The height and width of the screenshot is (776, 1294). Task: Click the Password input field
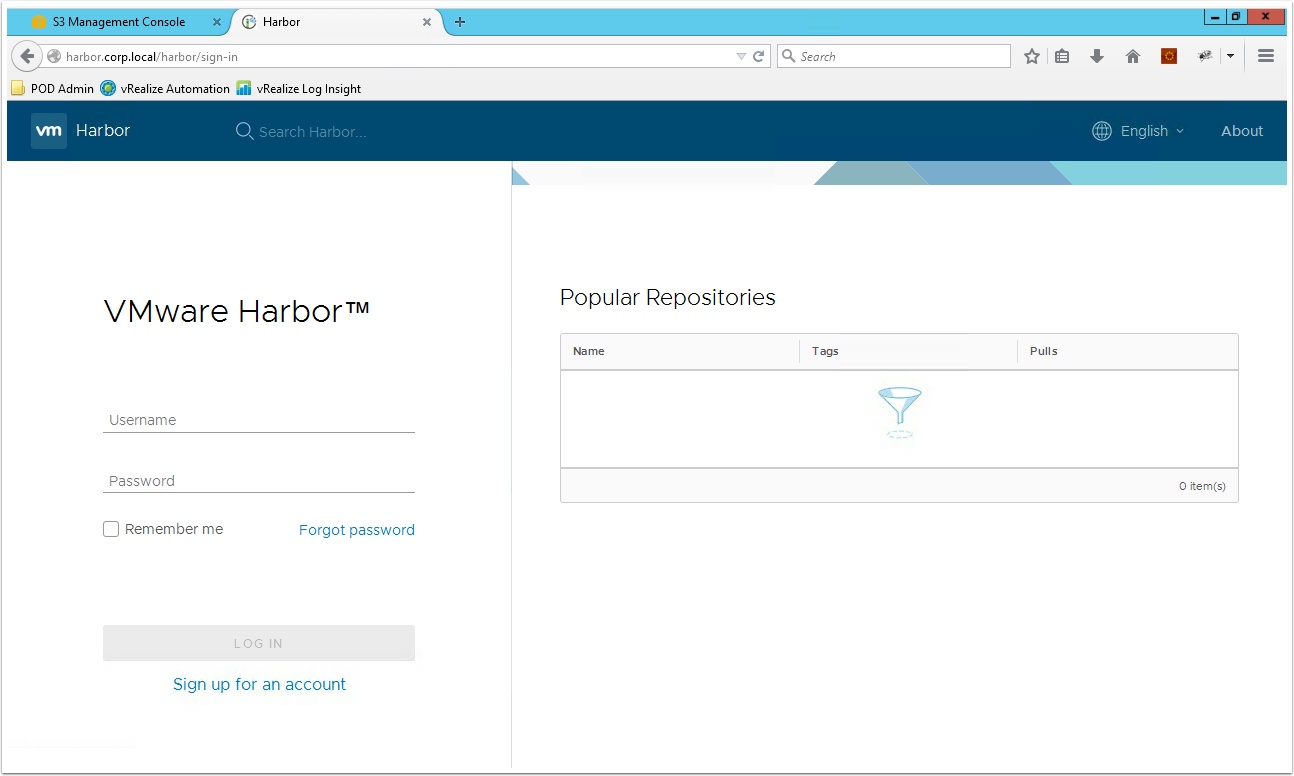[259, 481]
